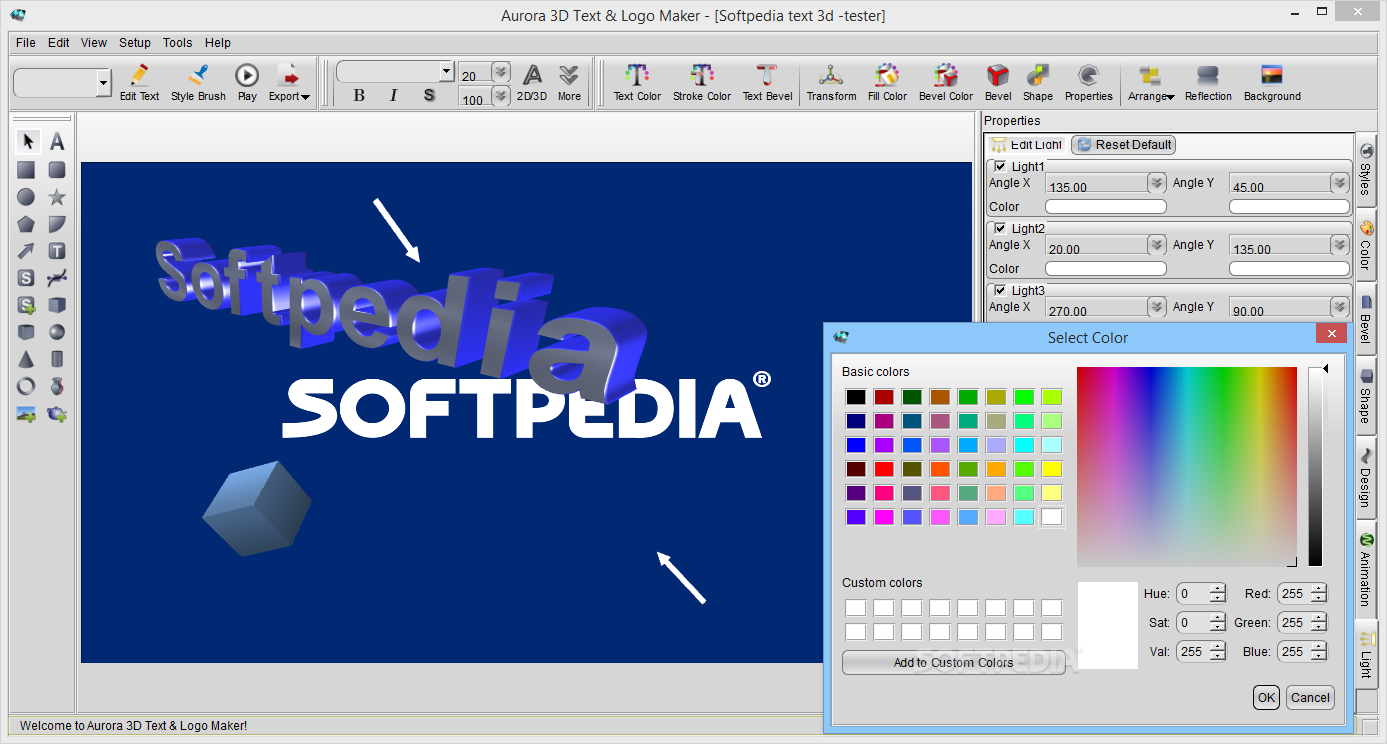Pick the square-cornered rectangle shape tool
The height and width of the screenshot is (744, 1387).
pyautogui.click(x=27, y=170)
